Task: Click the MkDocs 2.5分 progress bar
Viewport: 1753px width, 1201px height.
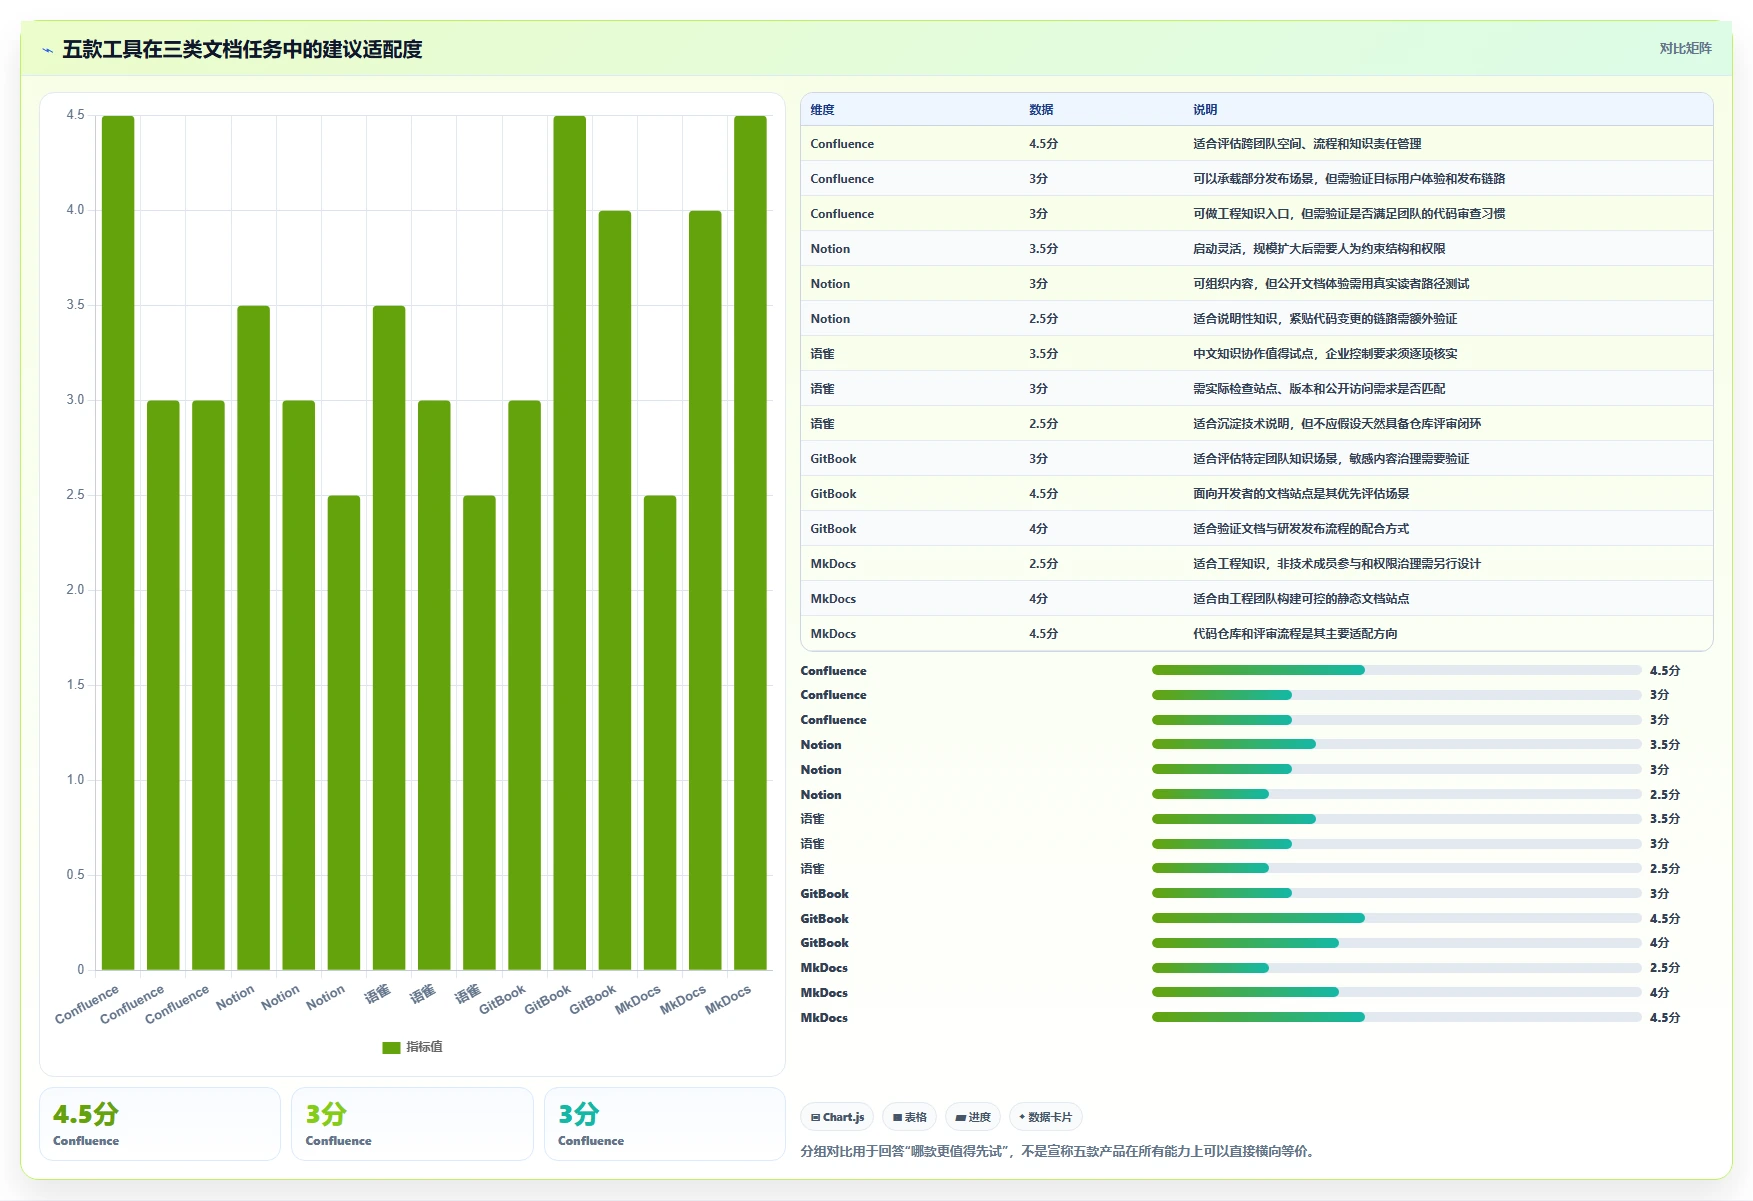Action: point(1396,968)
